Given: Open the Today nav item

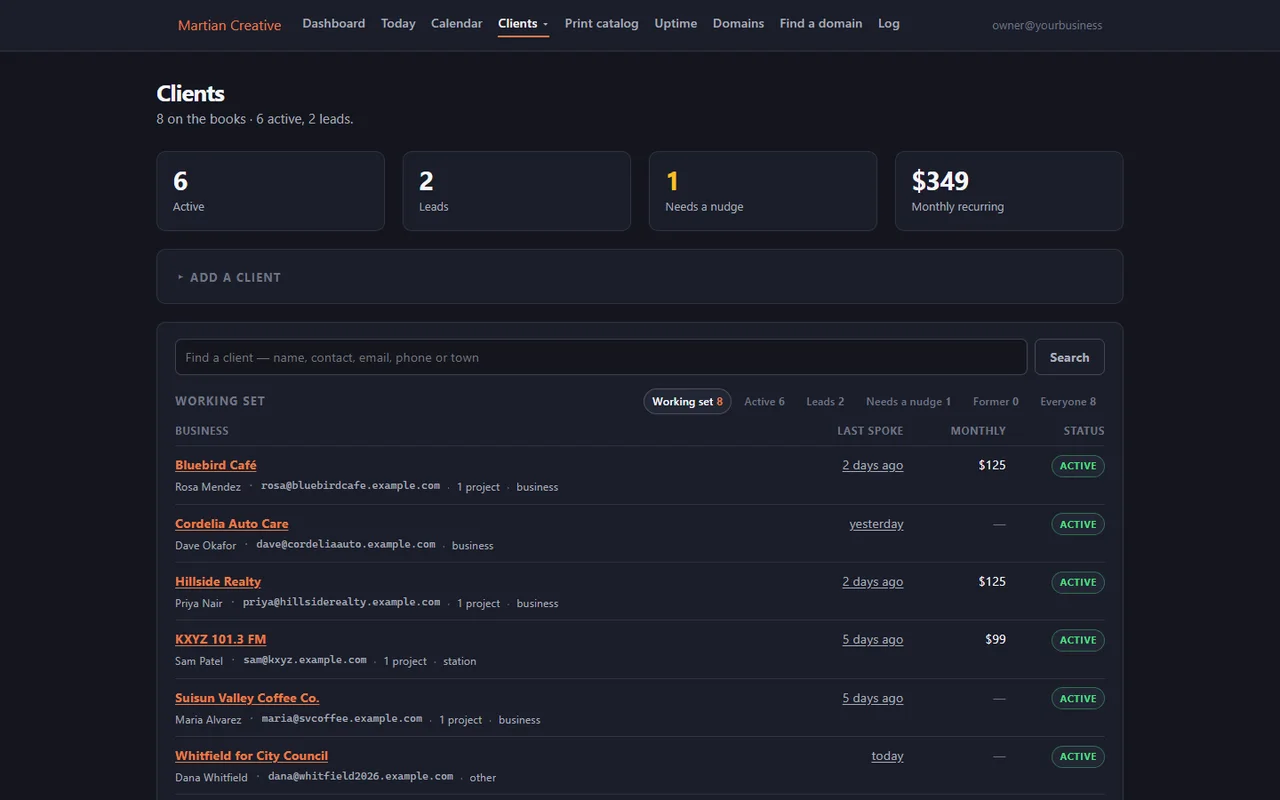Looking at the screenshot, I should [x=398, y=23].
